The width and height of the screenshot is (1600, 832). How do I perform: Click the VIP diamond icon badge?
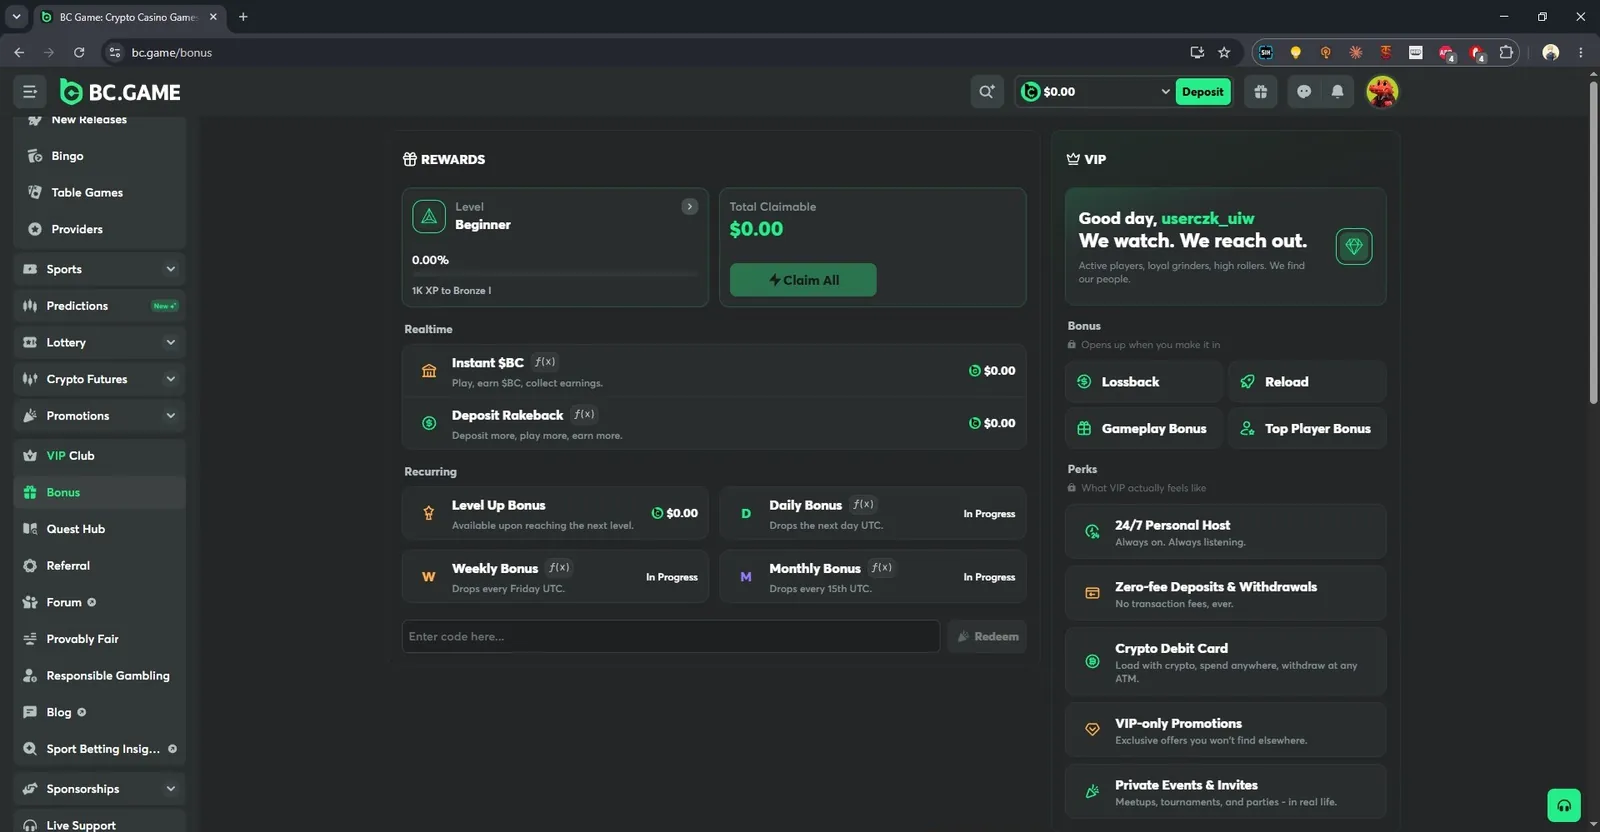coord(1354,246)
